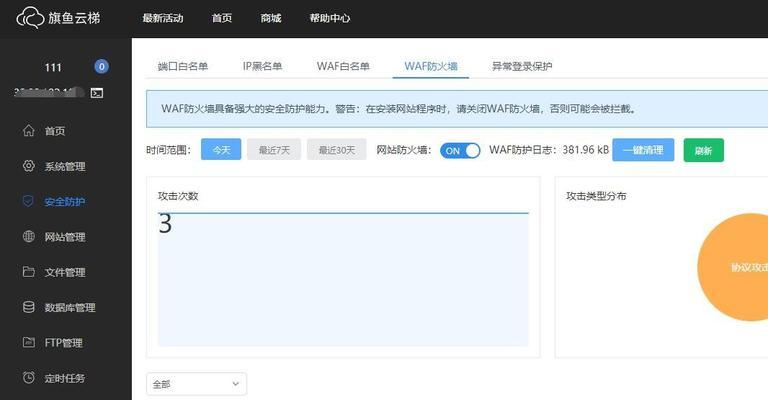The height and width of the screenshot is (400, 768).
Task: Turn off the 网站防火墙 ON switch
Action: point(460,151)
